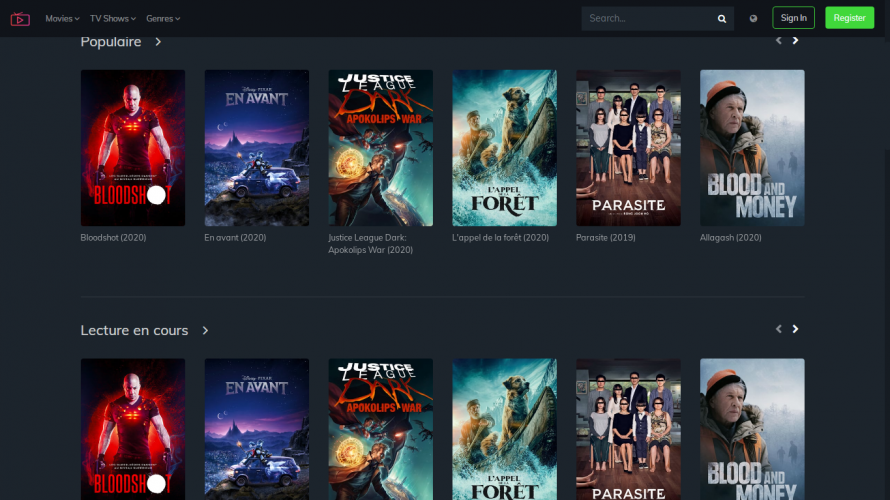
Task: Go to previous Populaire carousel items
Action: click(779, 41)
